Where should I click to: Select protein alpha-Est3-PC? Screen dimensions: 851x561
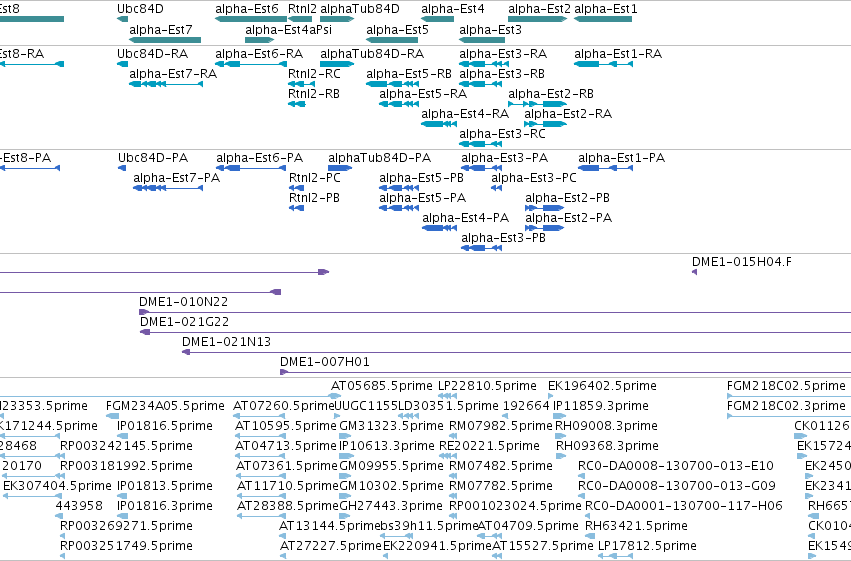click(534, 178)
